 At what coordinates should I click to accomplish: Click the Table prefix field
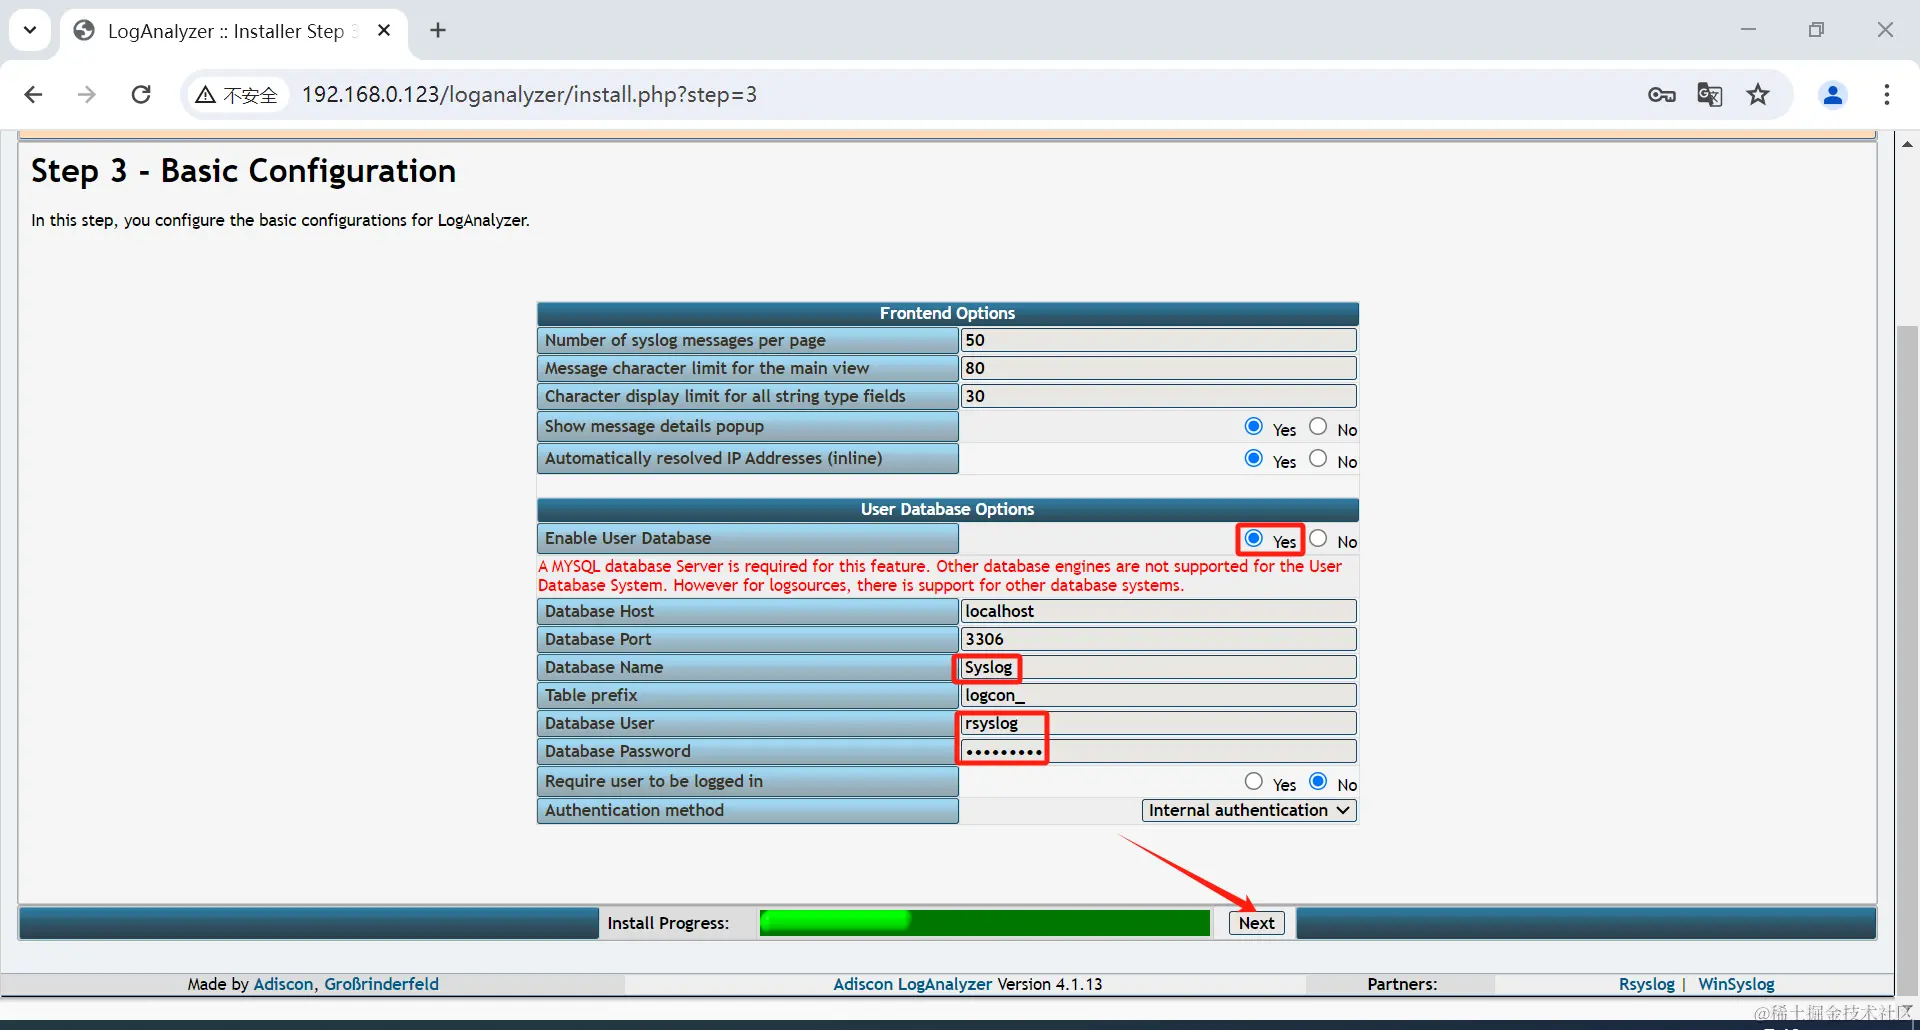coord(1158,695)
